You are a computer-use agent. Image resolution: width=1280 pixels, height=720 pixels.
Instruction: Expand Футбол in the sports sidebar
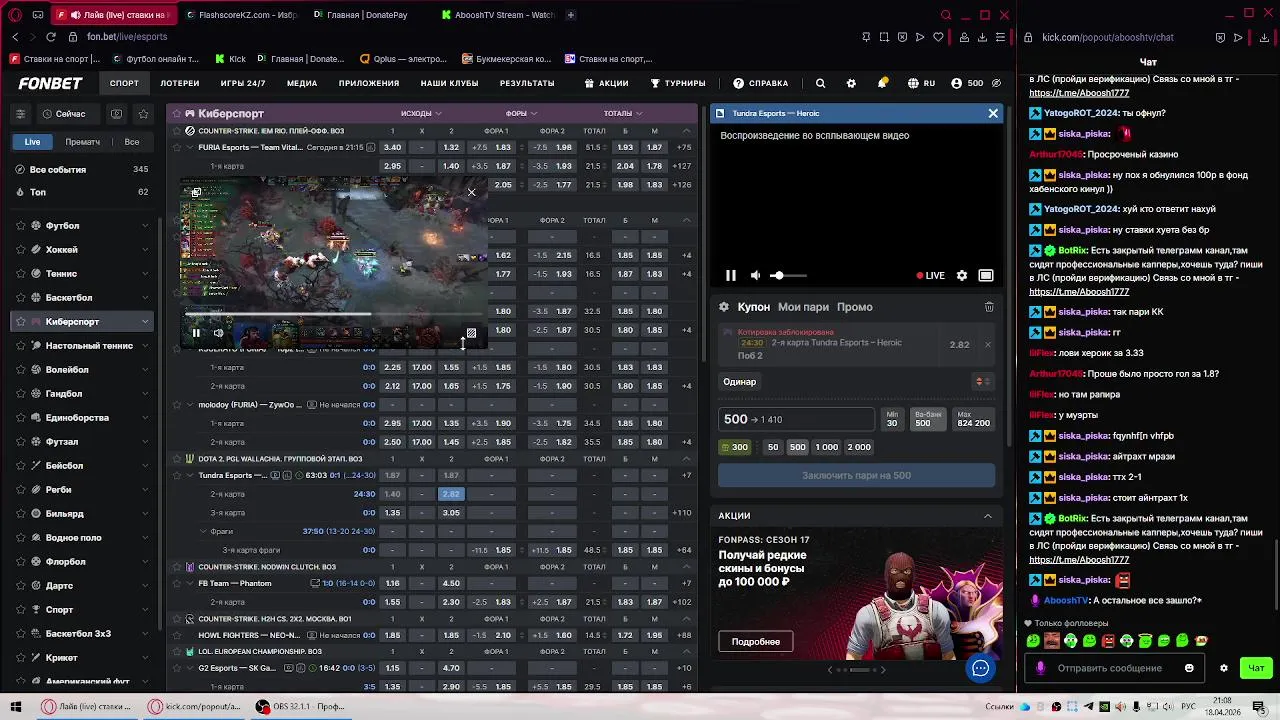click(x=145, y=226)
